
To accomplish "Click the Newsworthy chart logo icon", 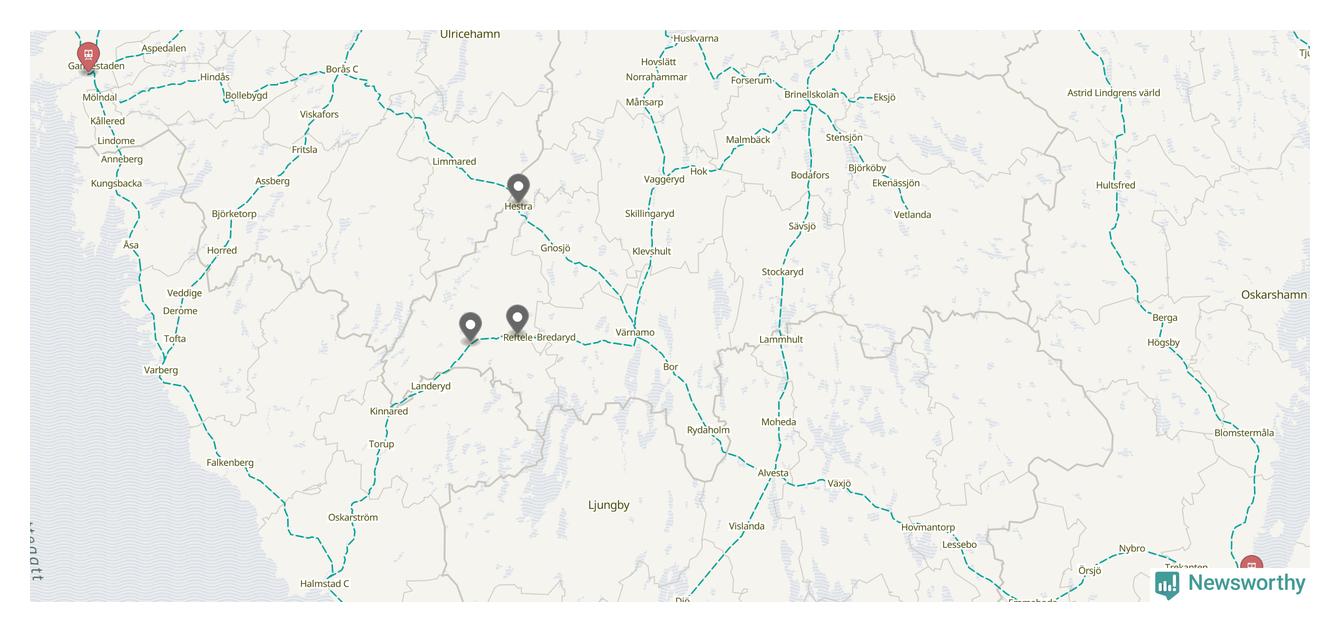I will pyautogui.click(x=1167, y=584).
